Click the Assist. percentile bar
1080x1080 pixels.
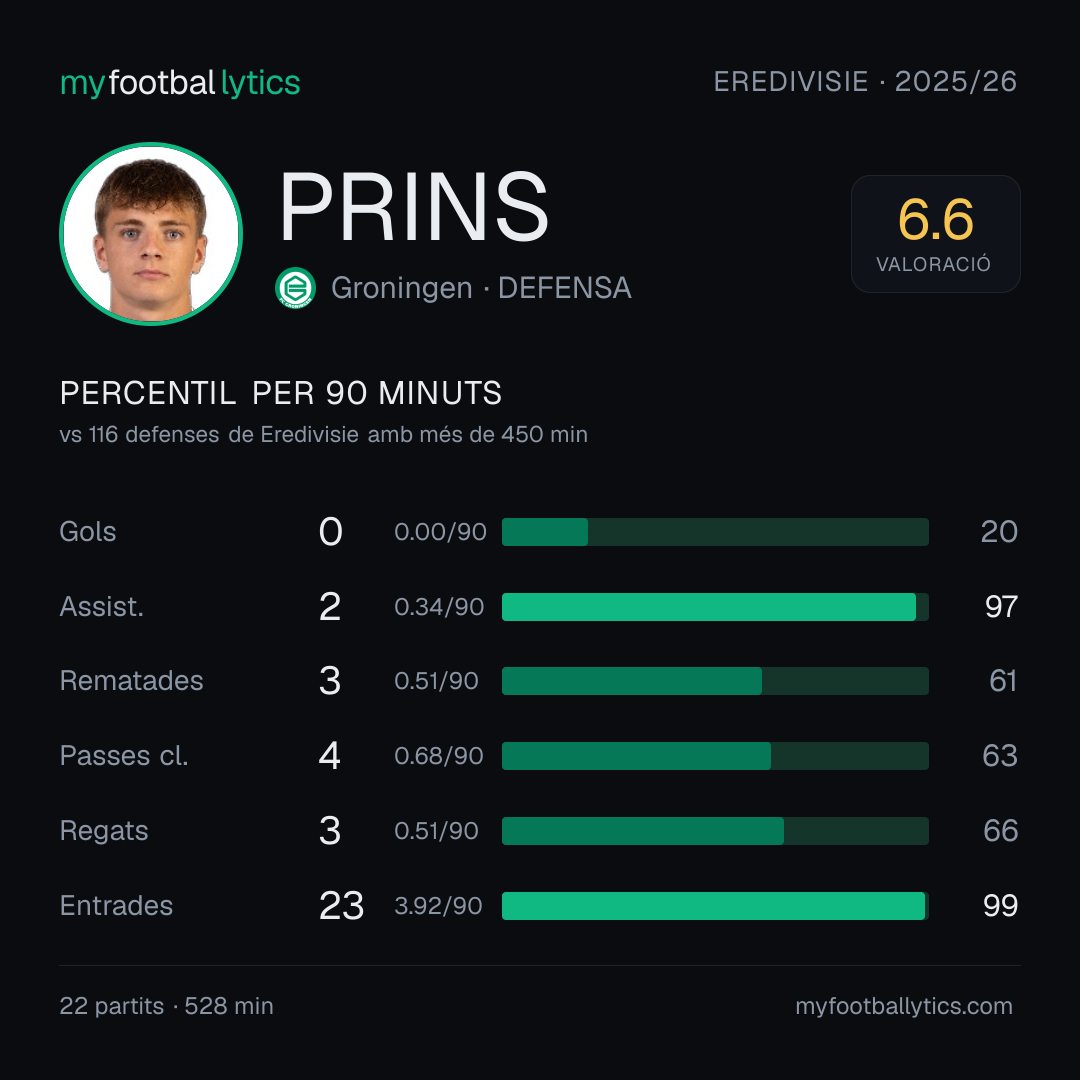pos(715,607)
